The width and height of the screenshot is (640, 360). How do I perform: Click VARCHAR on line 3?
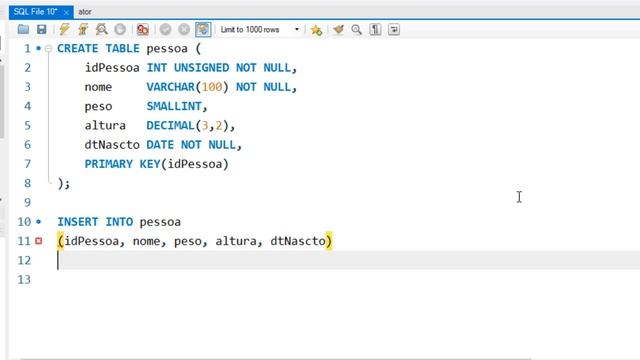point(170,87)
